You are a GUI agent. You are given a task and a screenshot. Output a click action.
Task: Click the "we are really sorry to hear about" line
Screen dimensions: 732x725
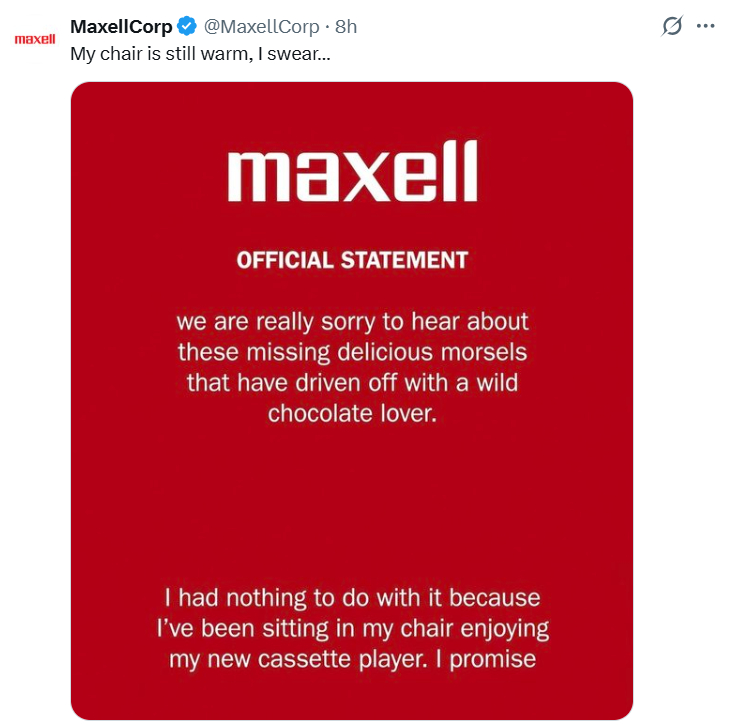pos(352,323)
